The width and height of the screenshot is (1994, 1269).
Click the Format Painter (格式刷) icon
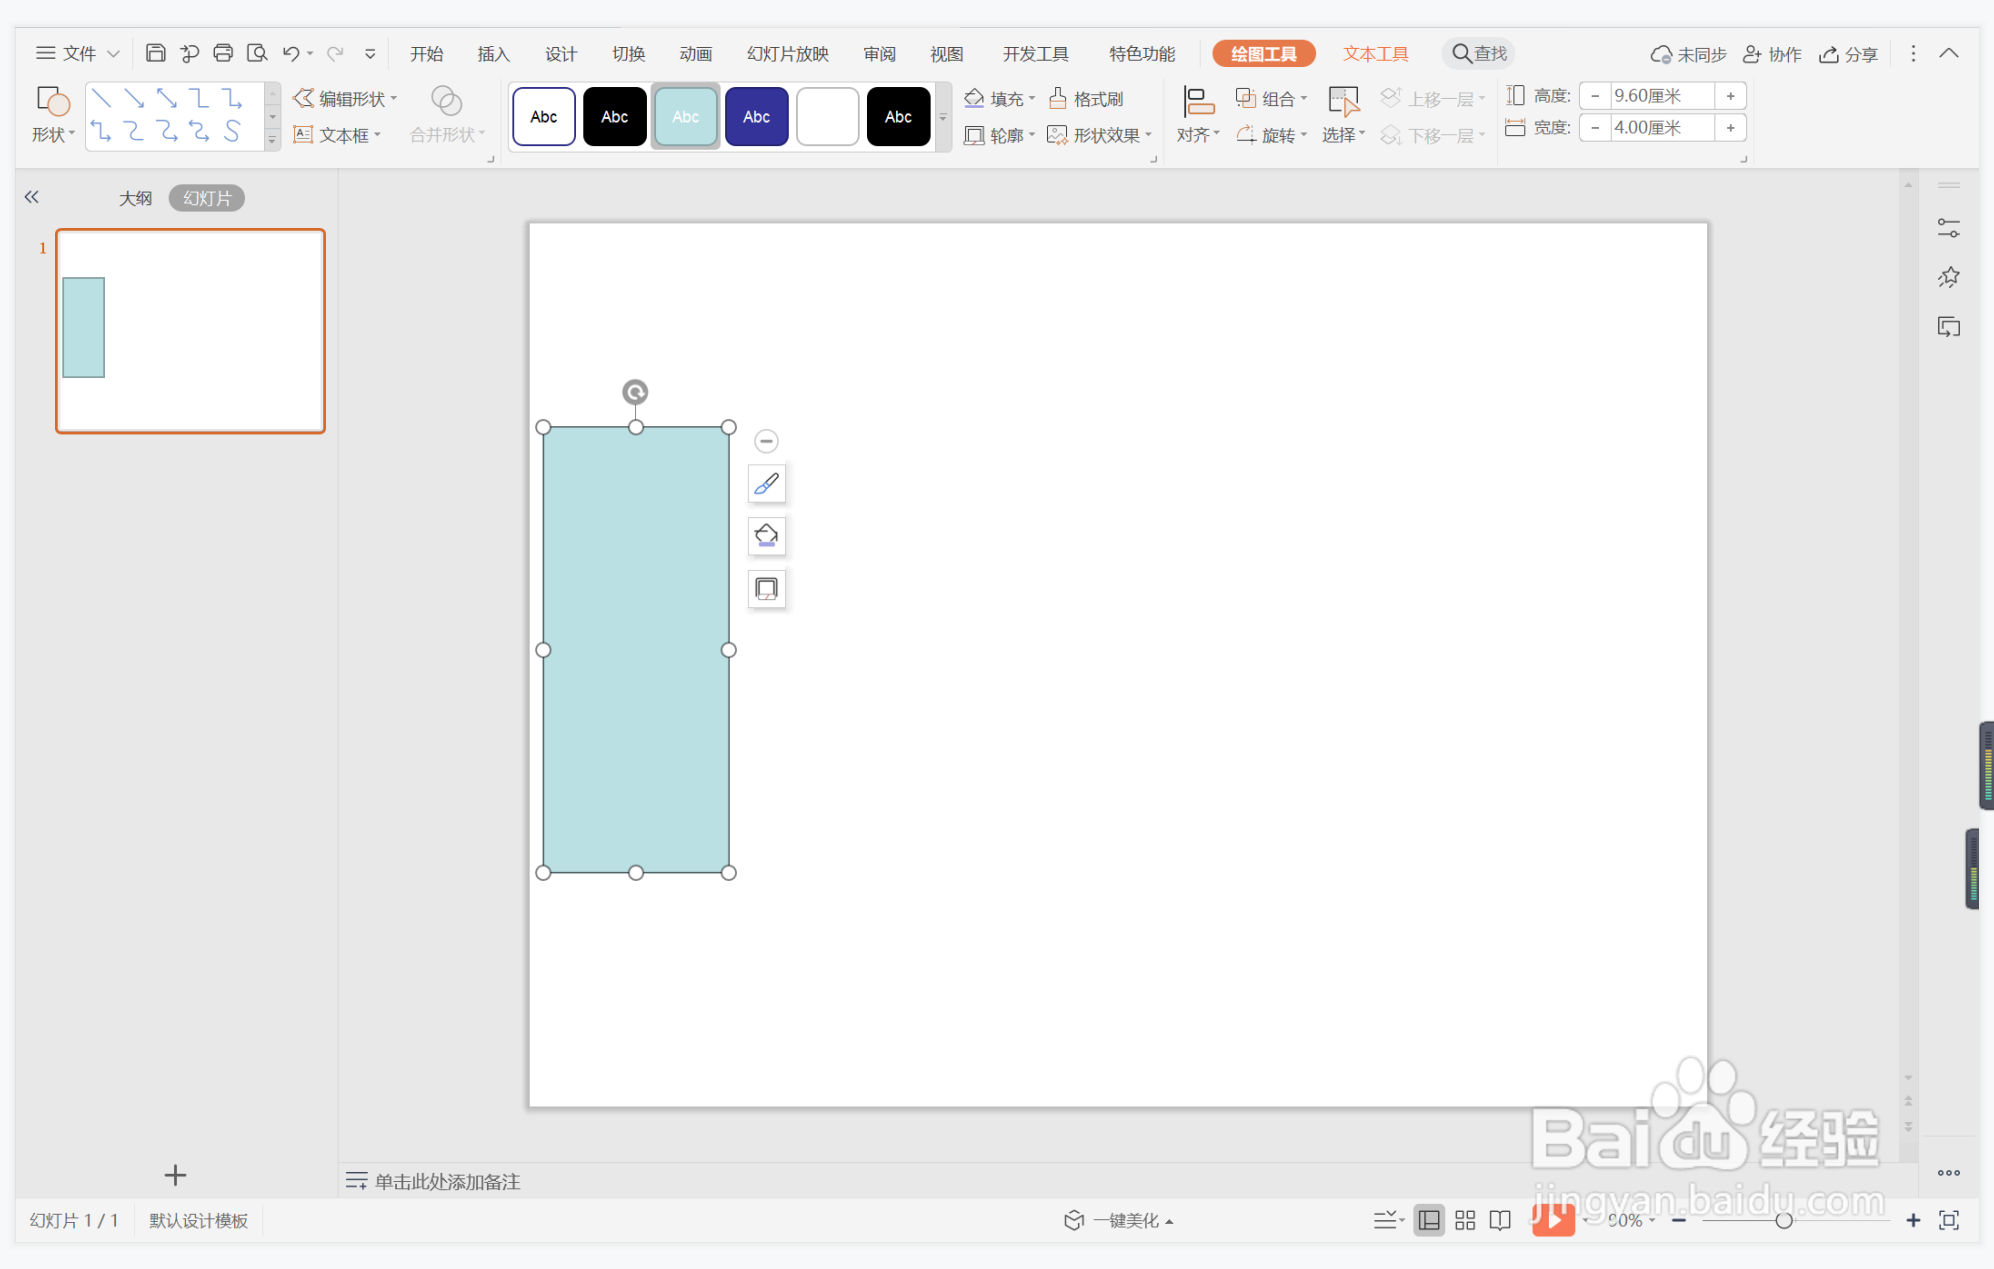pos(1058,98)
